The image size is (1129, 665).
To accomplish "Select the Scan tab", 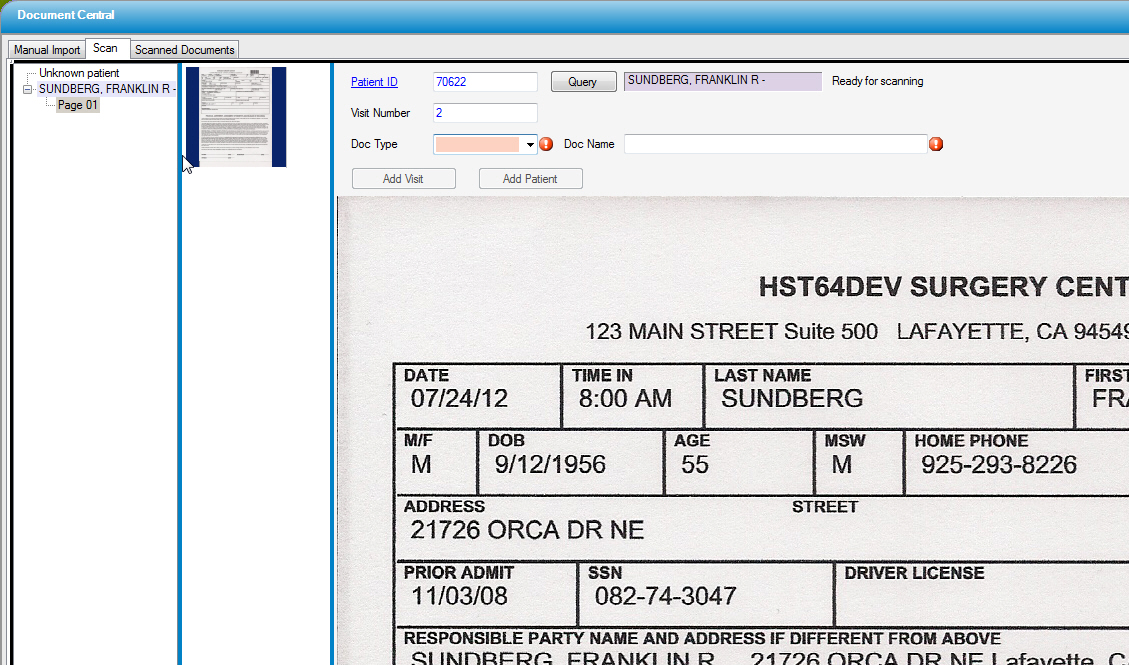I will [106, 47].
